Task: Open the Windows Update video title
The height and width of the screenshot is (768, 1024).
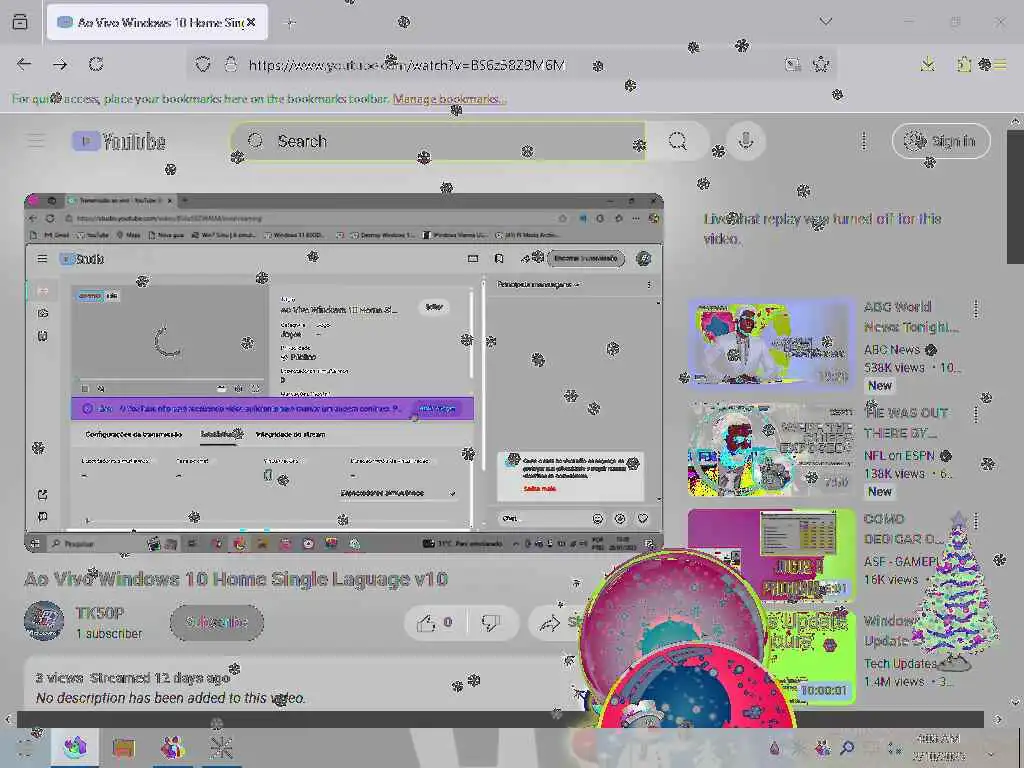Action: click(x=888, y=630)
